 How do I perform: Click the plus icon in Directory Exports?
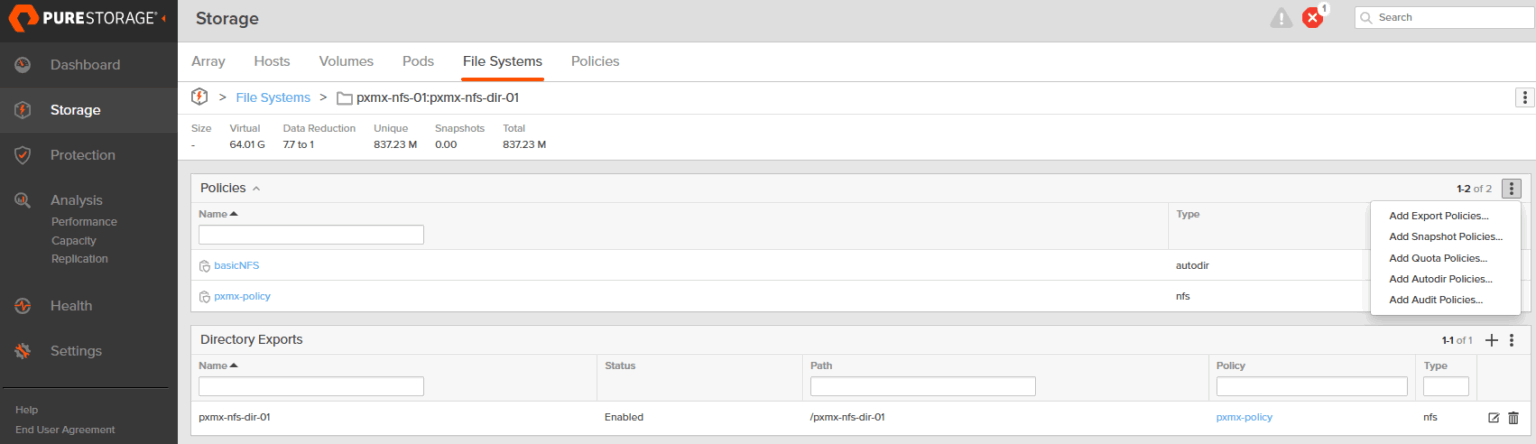pos(1491,340)
